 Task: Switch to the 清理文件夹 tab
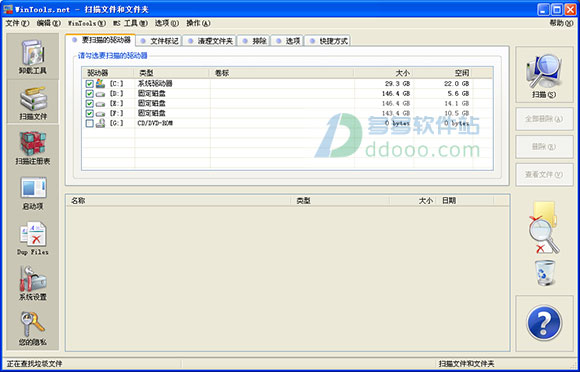click(x=210, y=41)
